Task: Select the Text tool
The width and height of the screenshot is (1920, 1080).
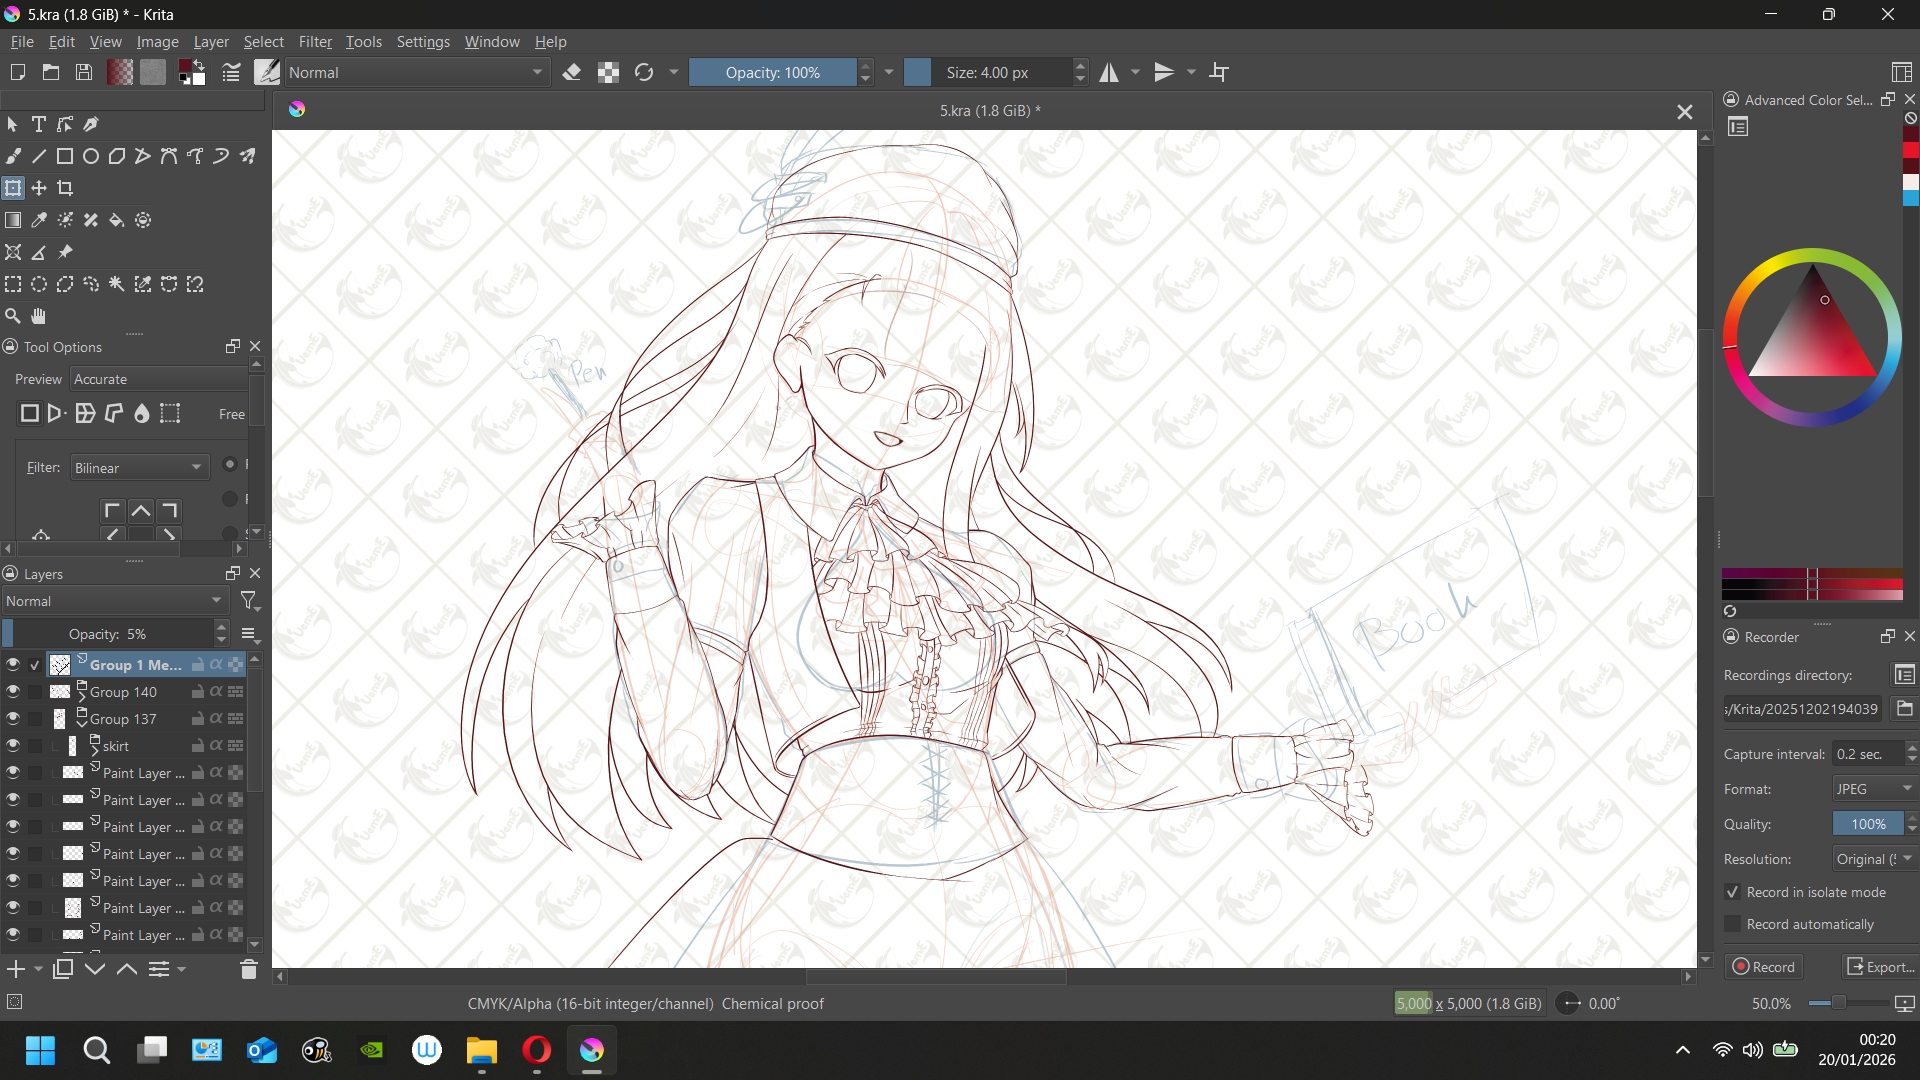Action: [39, 124]
